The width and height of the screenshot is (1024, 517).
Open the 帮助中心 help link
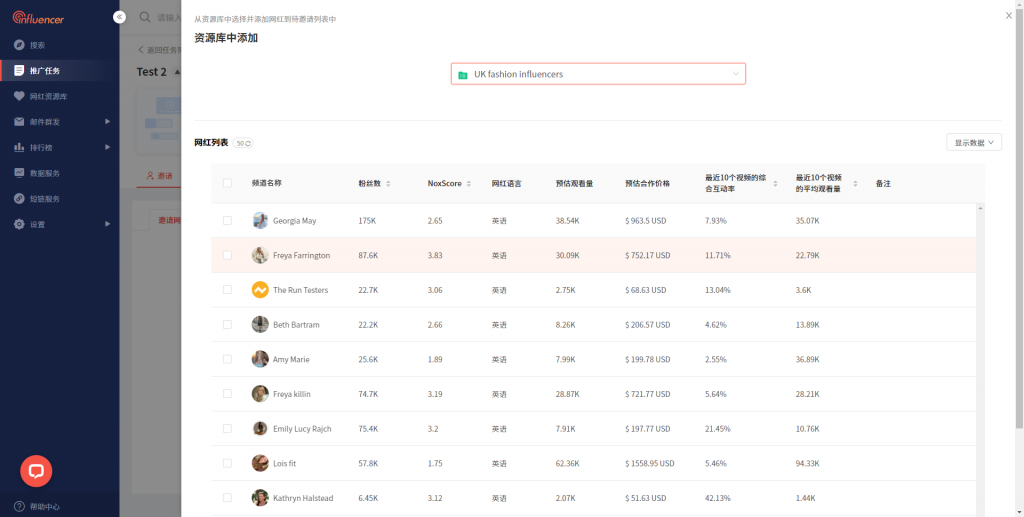(44, 506)
